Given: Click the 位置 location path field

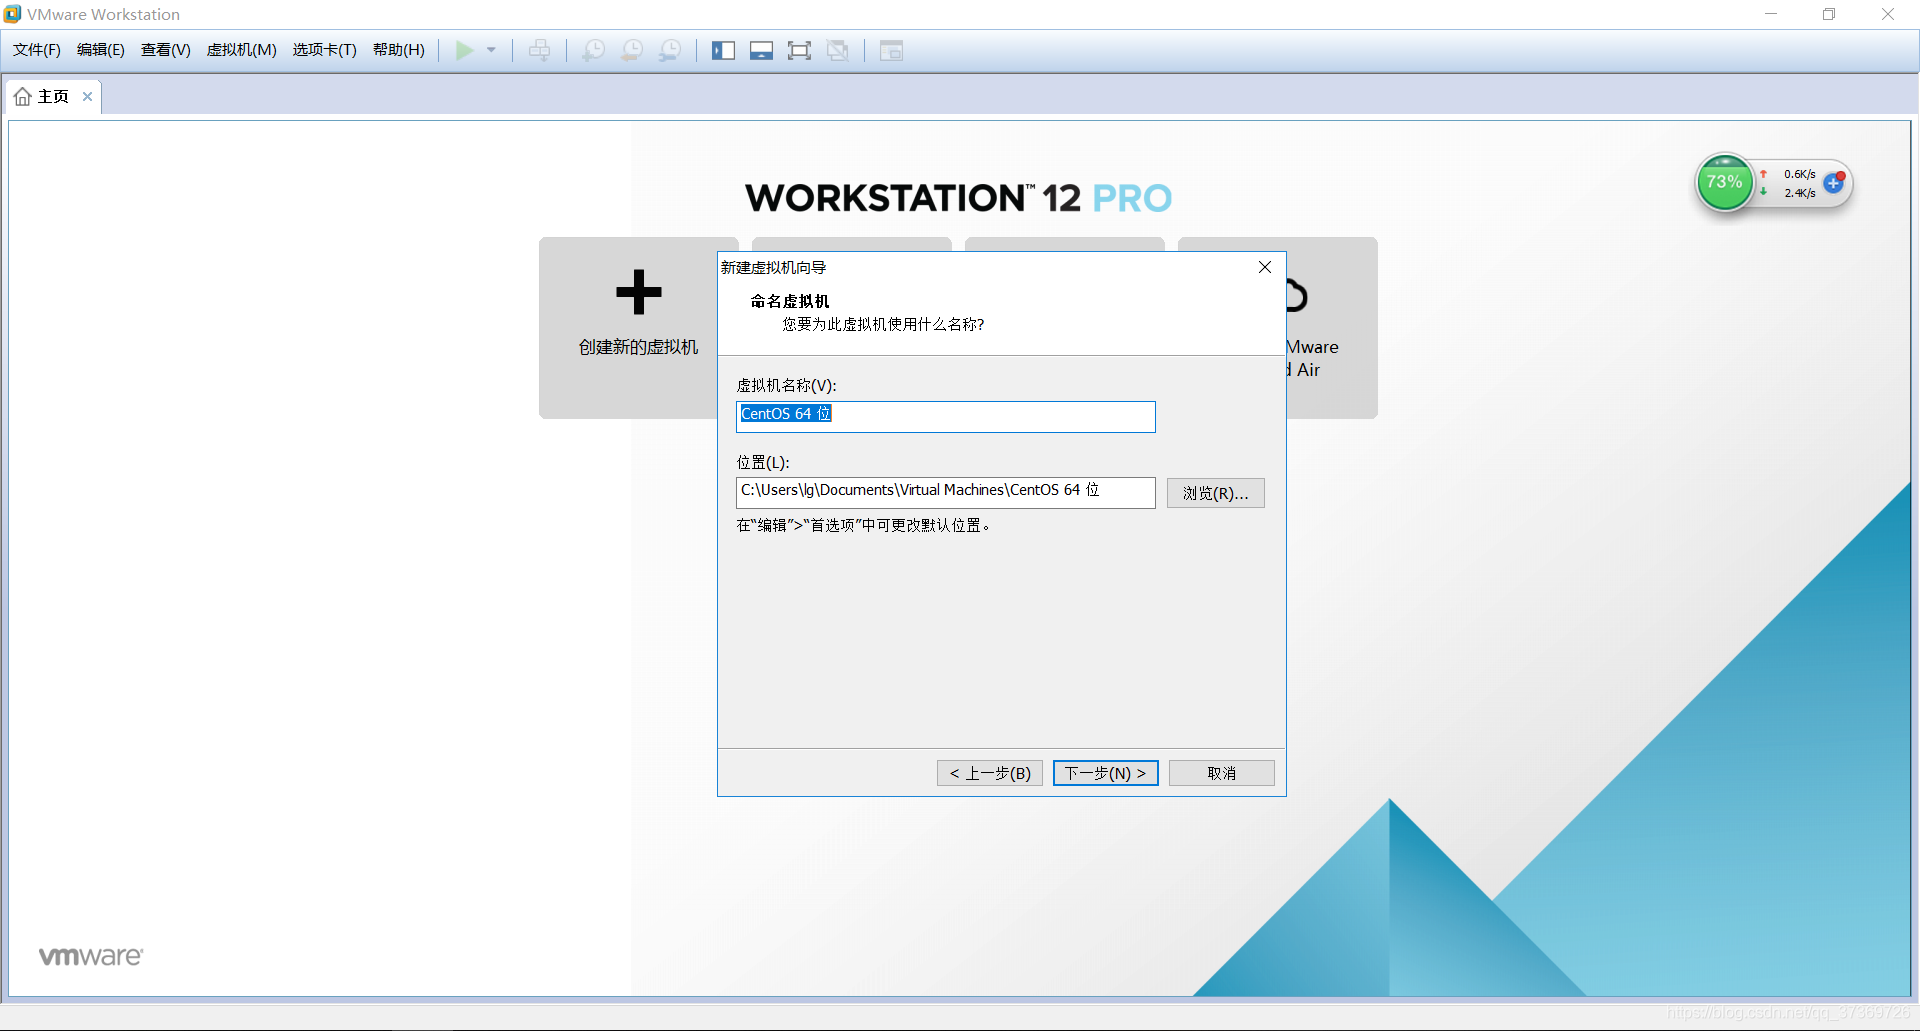Looking at the screenshot, I should coord(945,492).
